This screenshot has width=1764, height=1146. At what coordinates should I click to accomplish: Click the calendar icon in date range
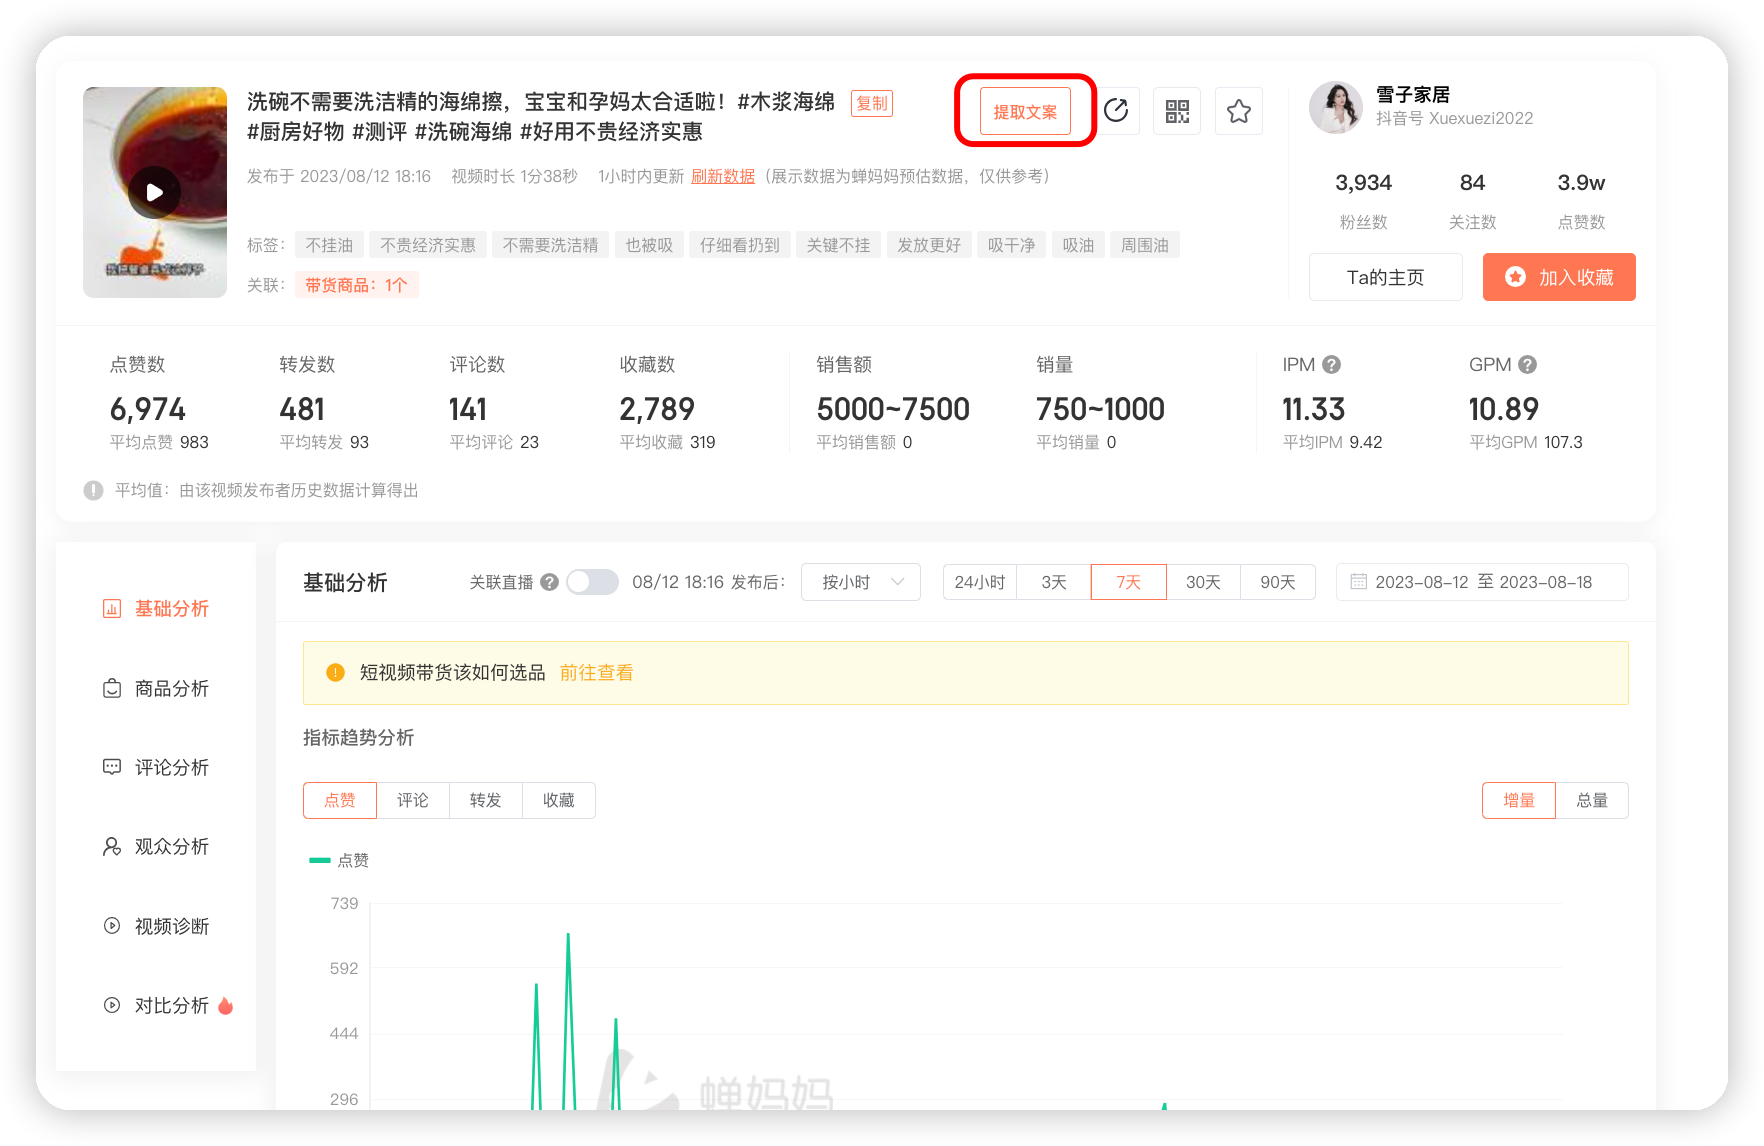(1358, 582)
